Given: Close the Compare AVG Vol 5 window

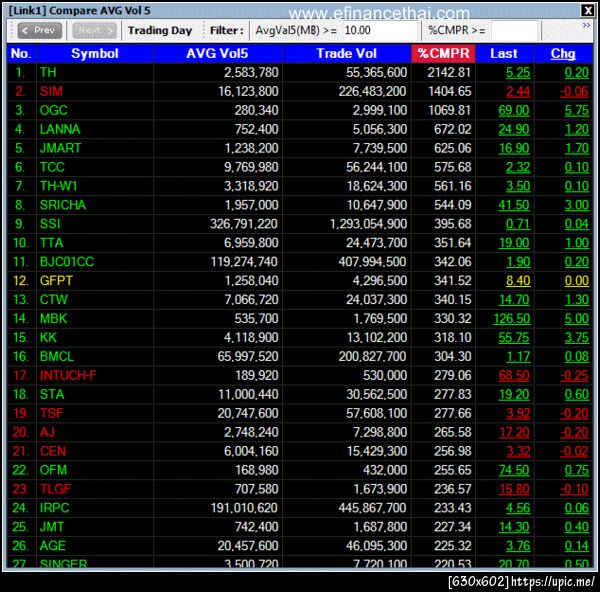Looking at the screenshot, I should (x=587, y=10).
